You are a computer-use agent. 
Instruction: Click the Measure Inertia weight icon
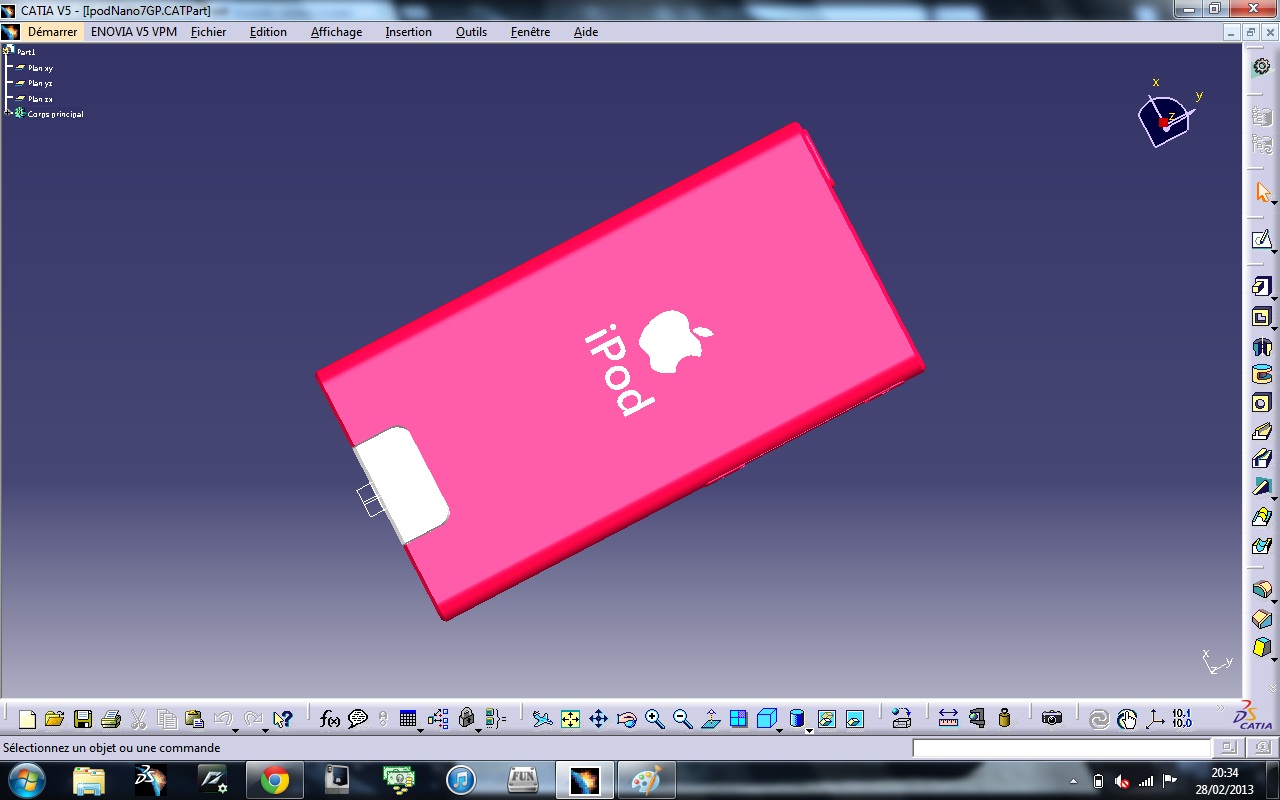tap(1005, 719)
